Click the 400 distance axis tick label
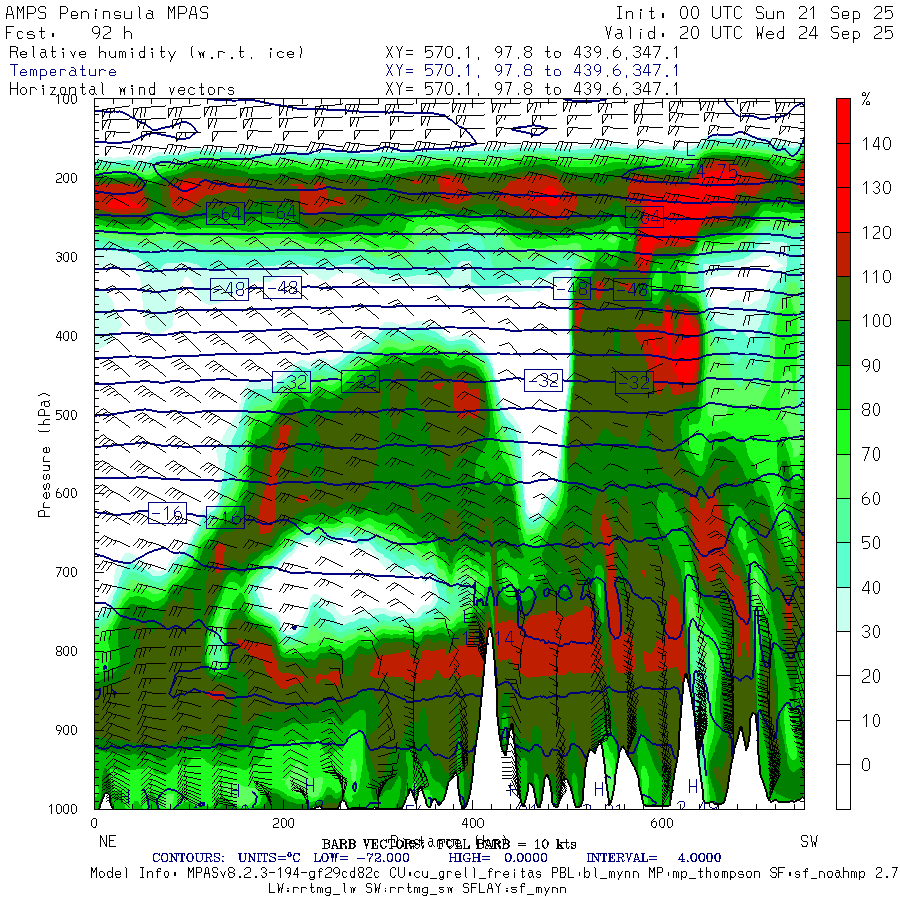The width and height of the screenshot is (900, 900). 472,823
